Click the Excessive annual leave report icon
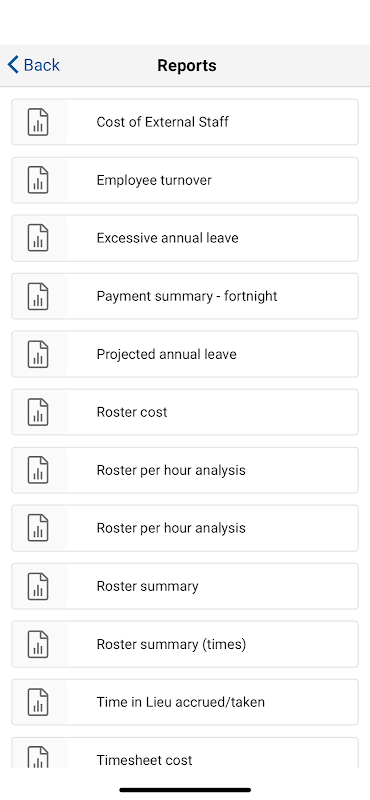 pyautogui.click(x=38, y=238)
